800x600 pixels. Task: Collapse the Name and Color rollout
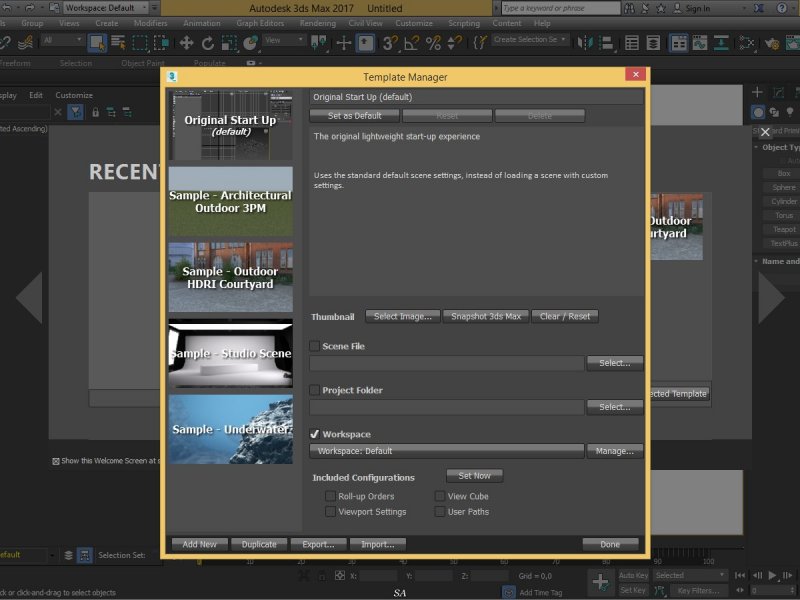click(756, 261)
